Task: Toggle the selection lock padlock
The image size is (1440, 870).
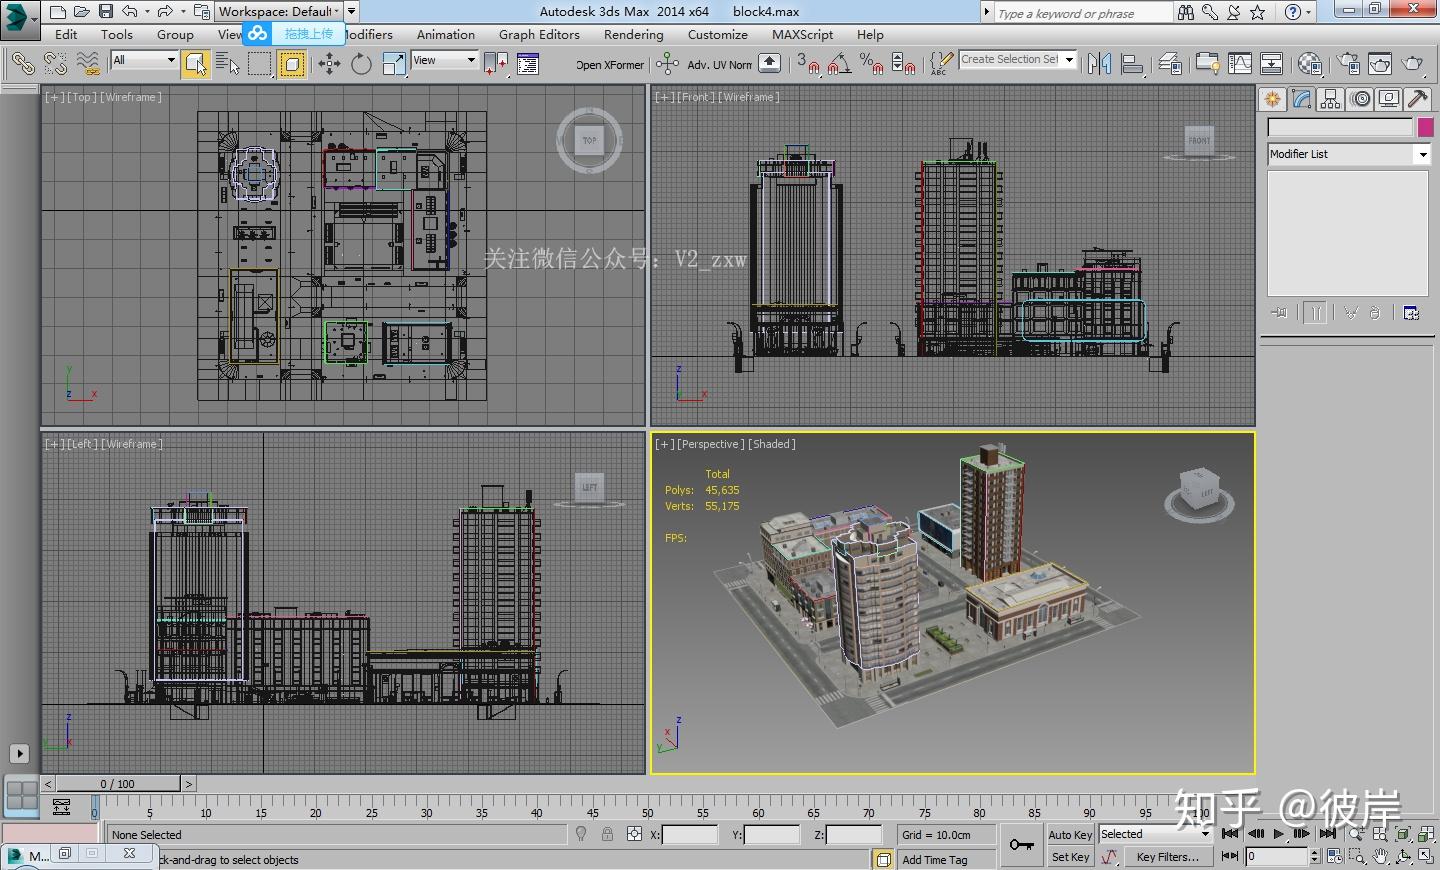Action: (x=607, y=834)
